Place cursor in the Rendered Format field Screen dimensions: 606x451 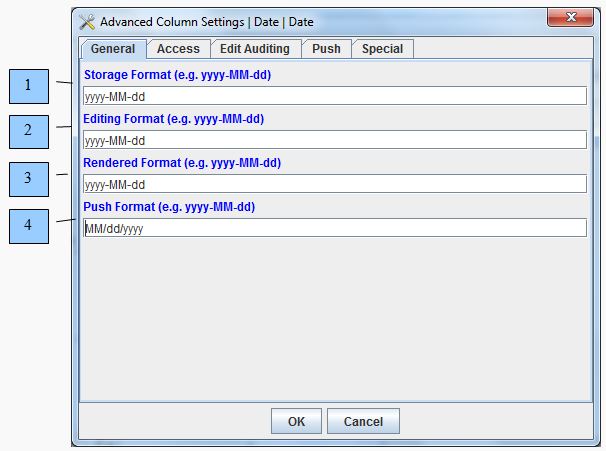coord(334,184)
